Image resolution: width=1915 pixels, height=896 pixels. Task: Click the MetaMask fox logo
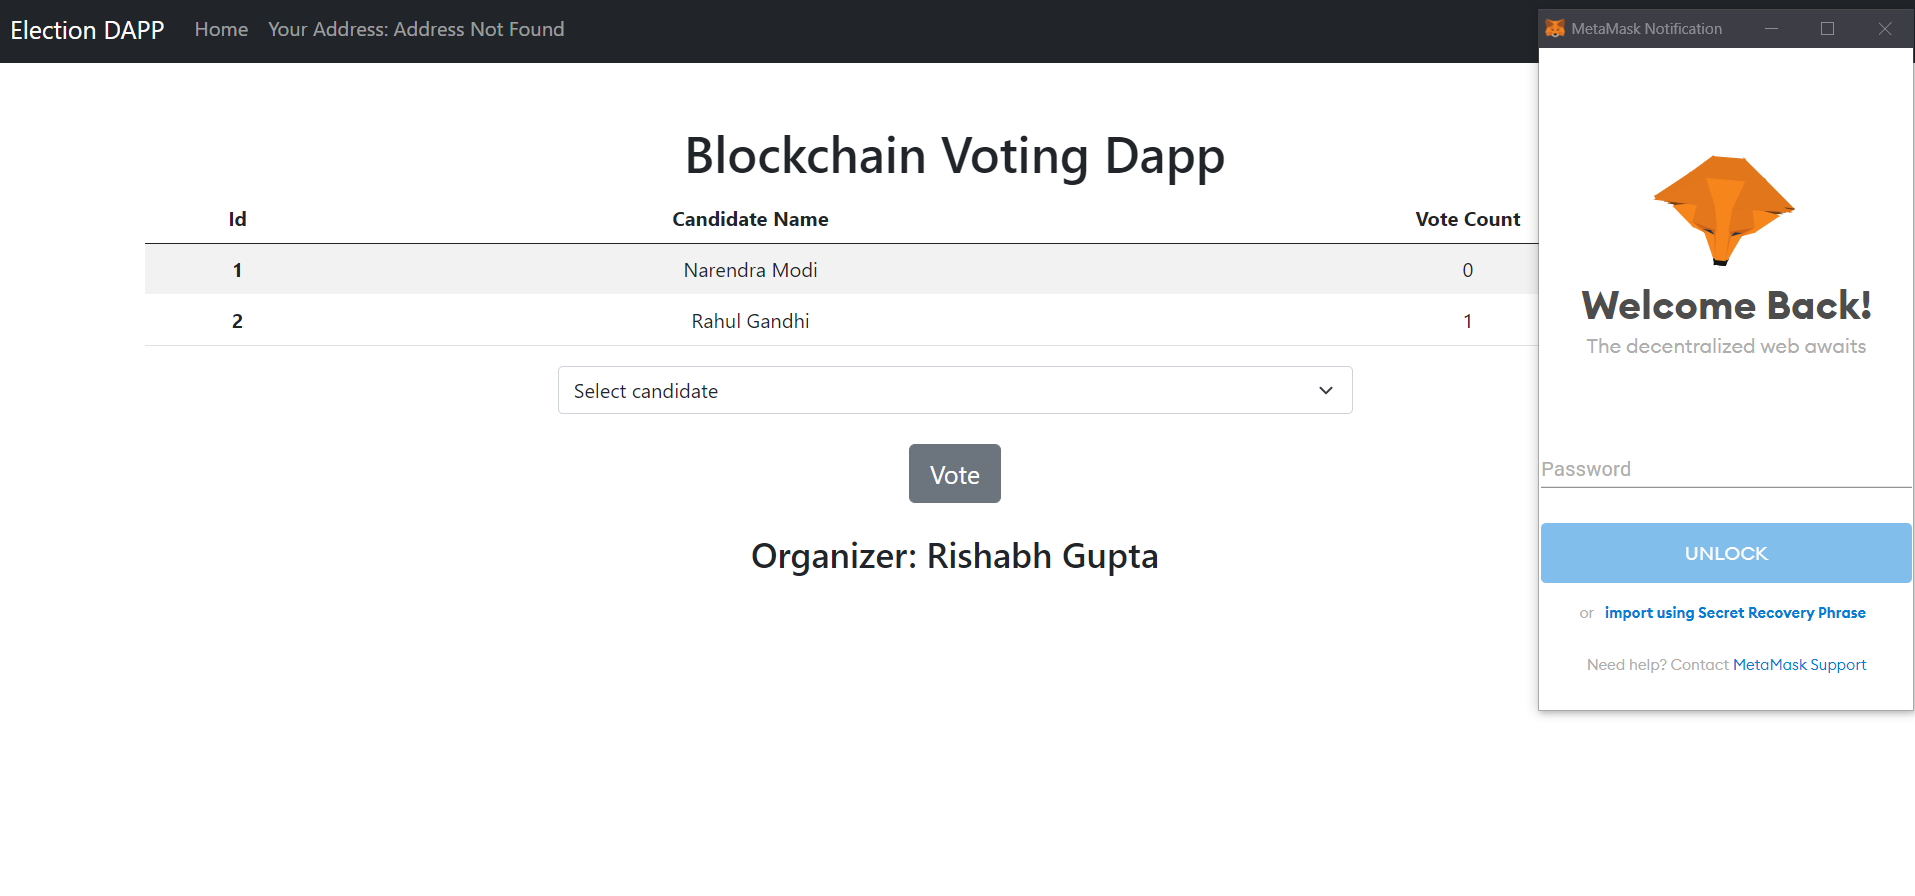(x=1724, y=210)
